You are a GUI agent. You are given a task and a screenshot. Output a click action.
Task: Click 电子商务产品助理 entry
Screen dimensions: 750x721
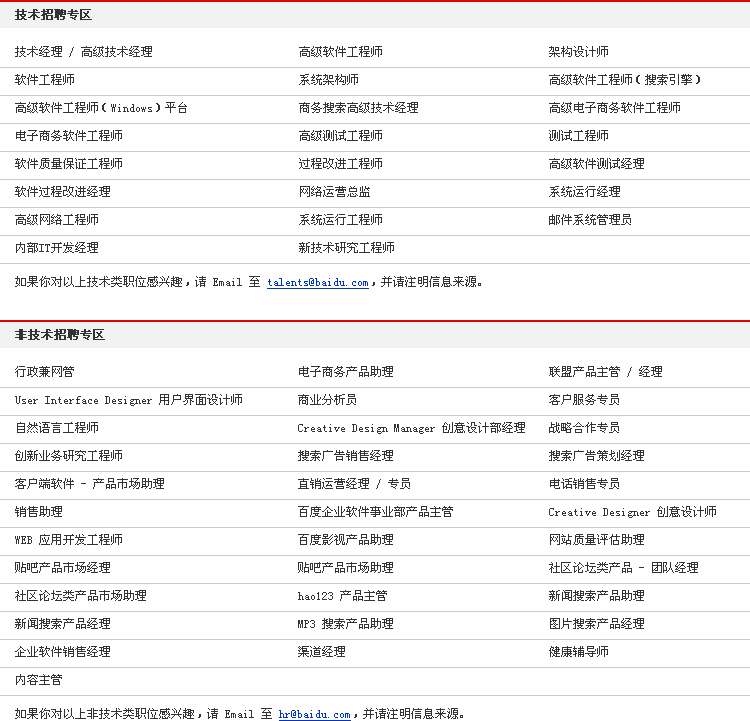(346, 372)
